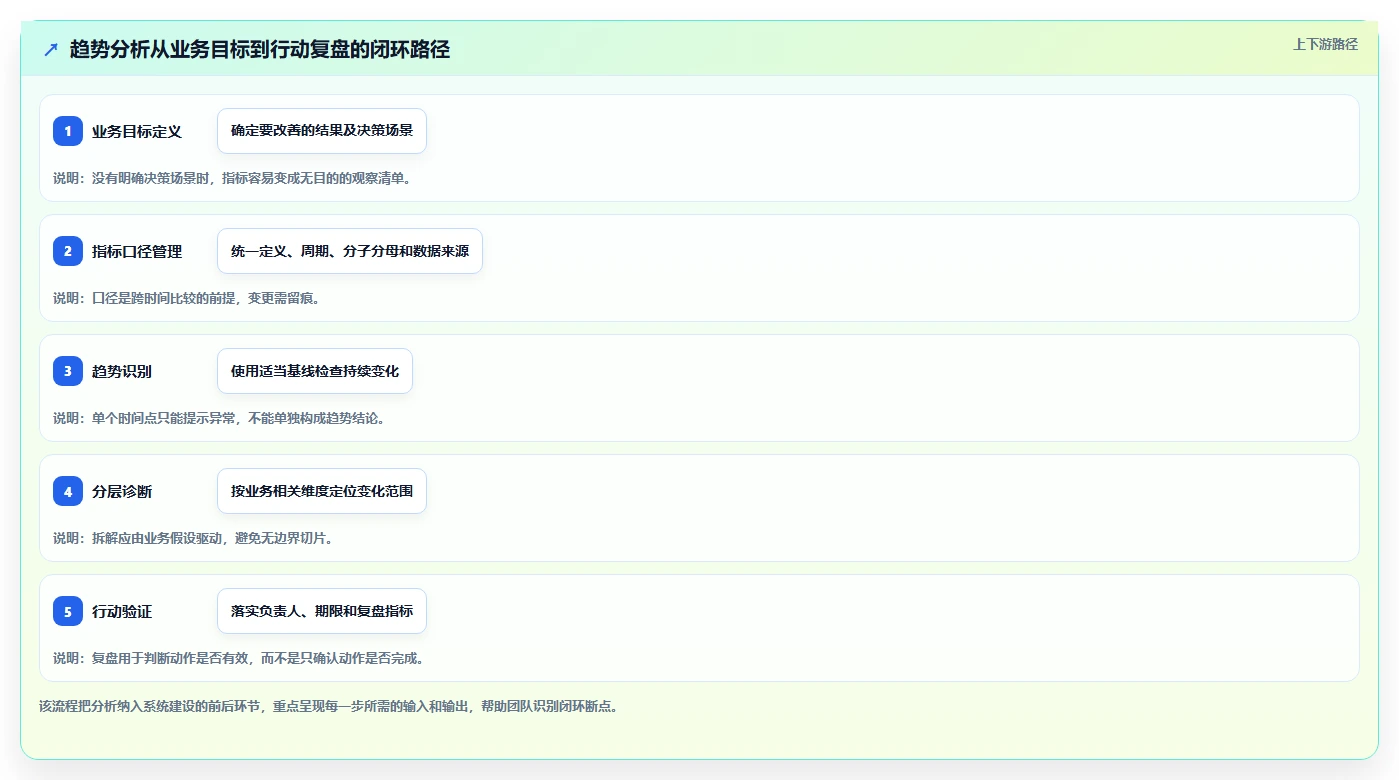The width and height of the screenshot is (1399, 780).
Task: Click the trend arrow icon beside the title
Action: pyautogui.click(x=51, y=49)
